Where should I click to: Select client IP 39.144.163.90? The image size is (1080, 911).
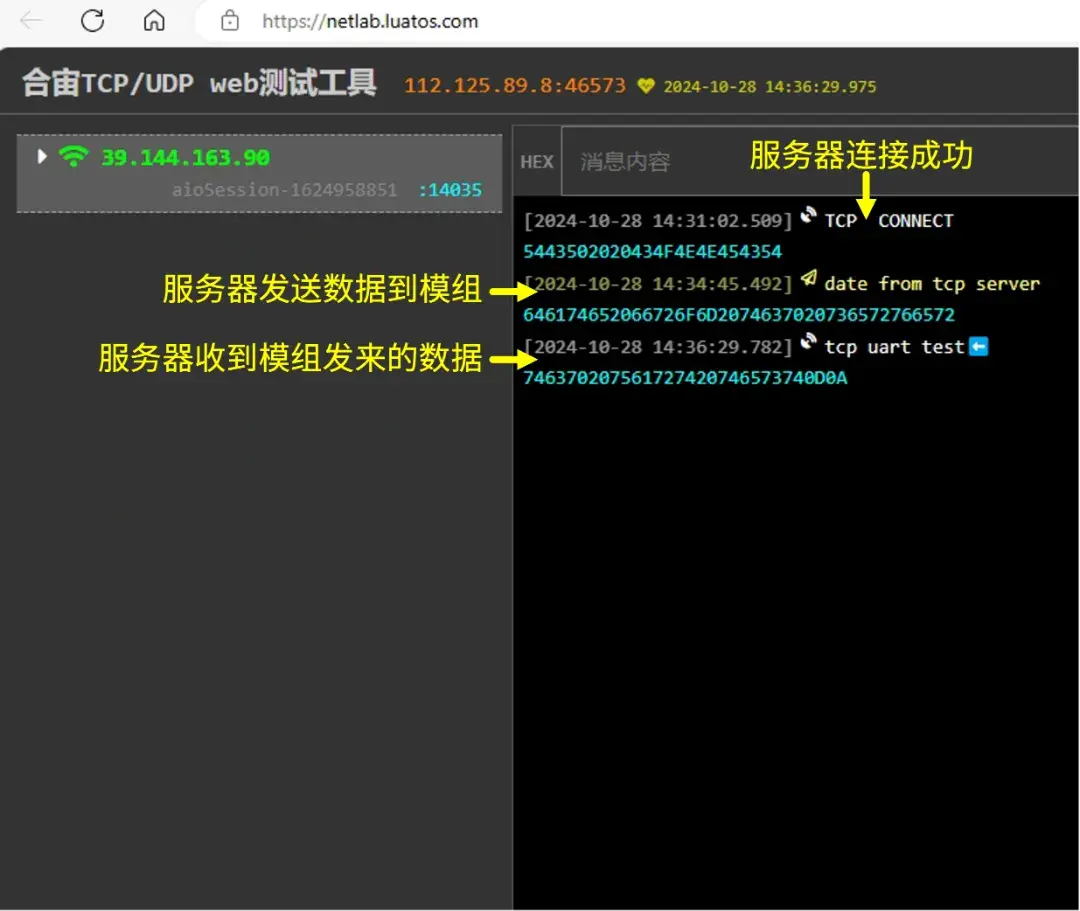(x=185, y=158)
